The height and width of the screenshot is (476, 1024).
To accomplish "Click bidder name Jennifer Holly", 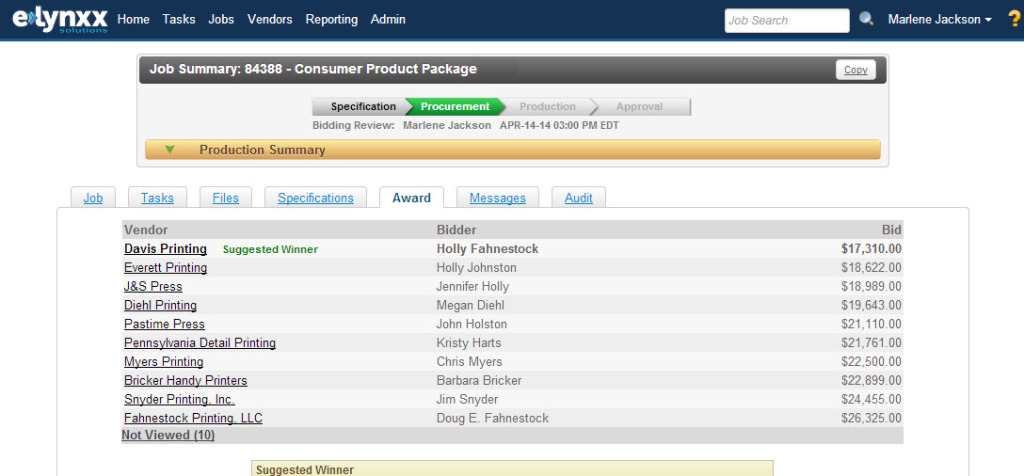I will [x=472, y=287].
